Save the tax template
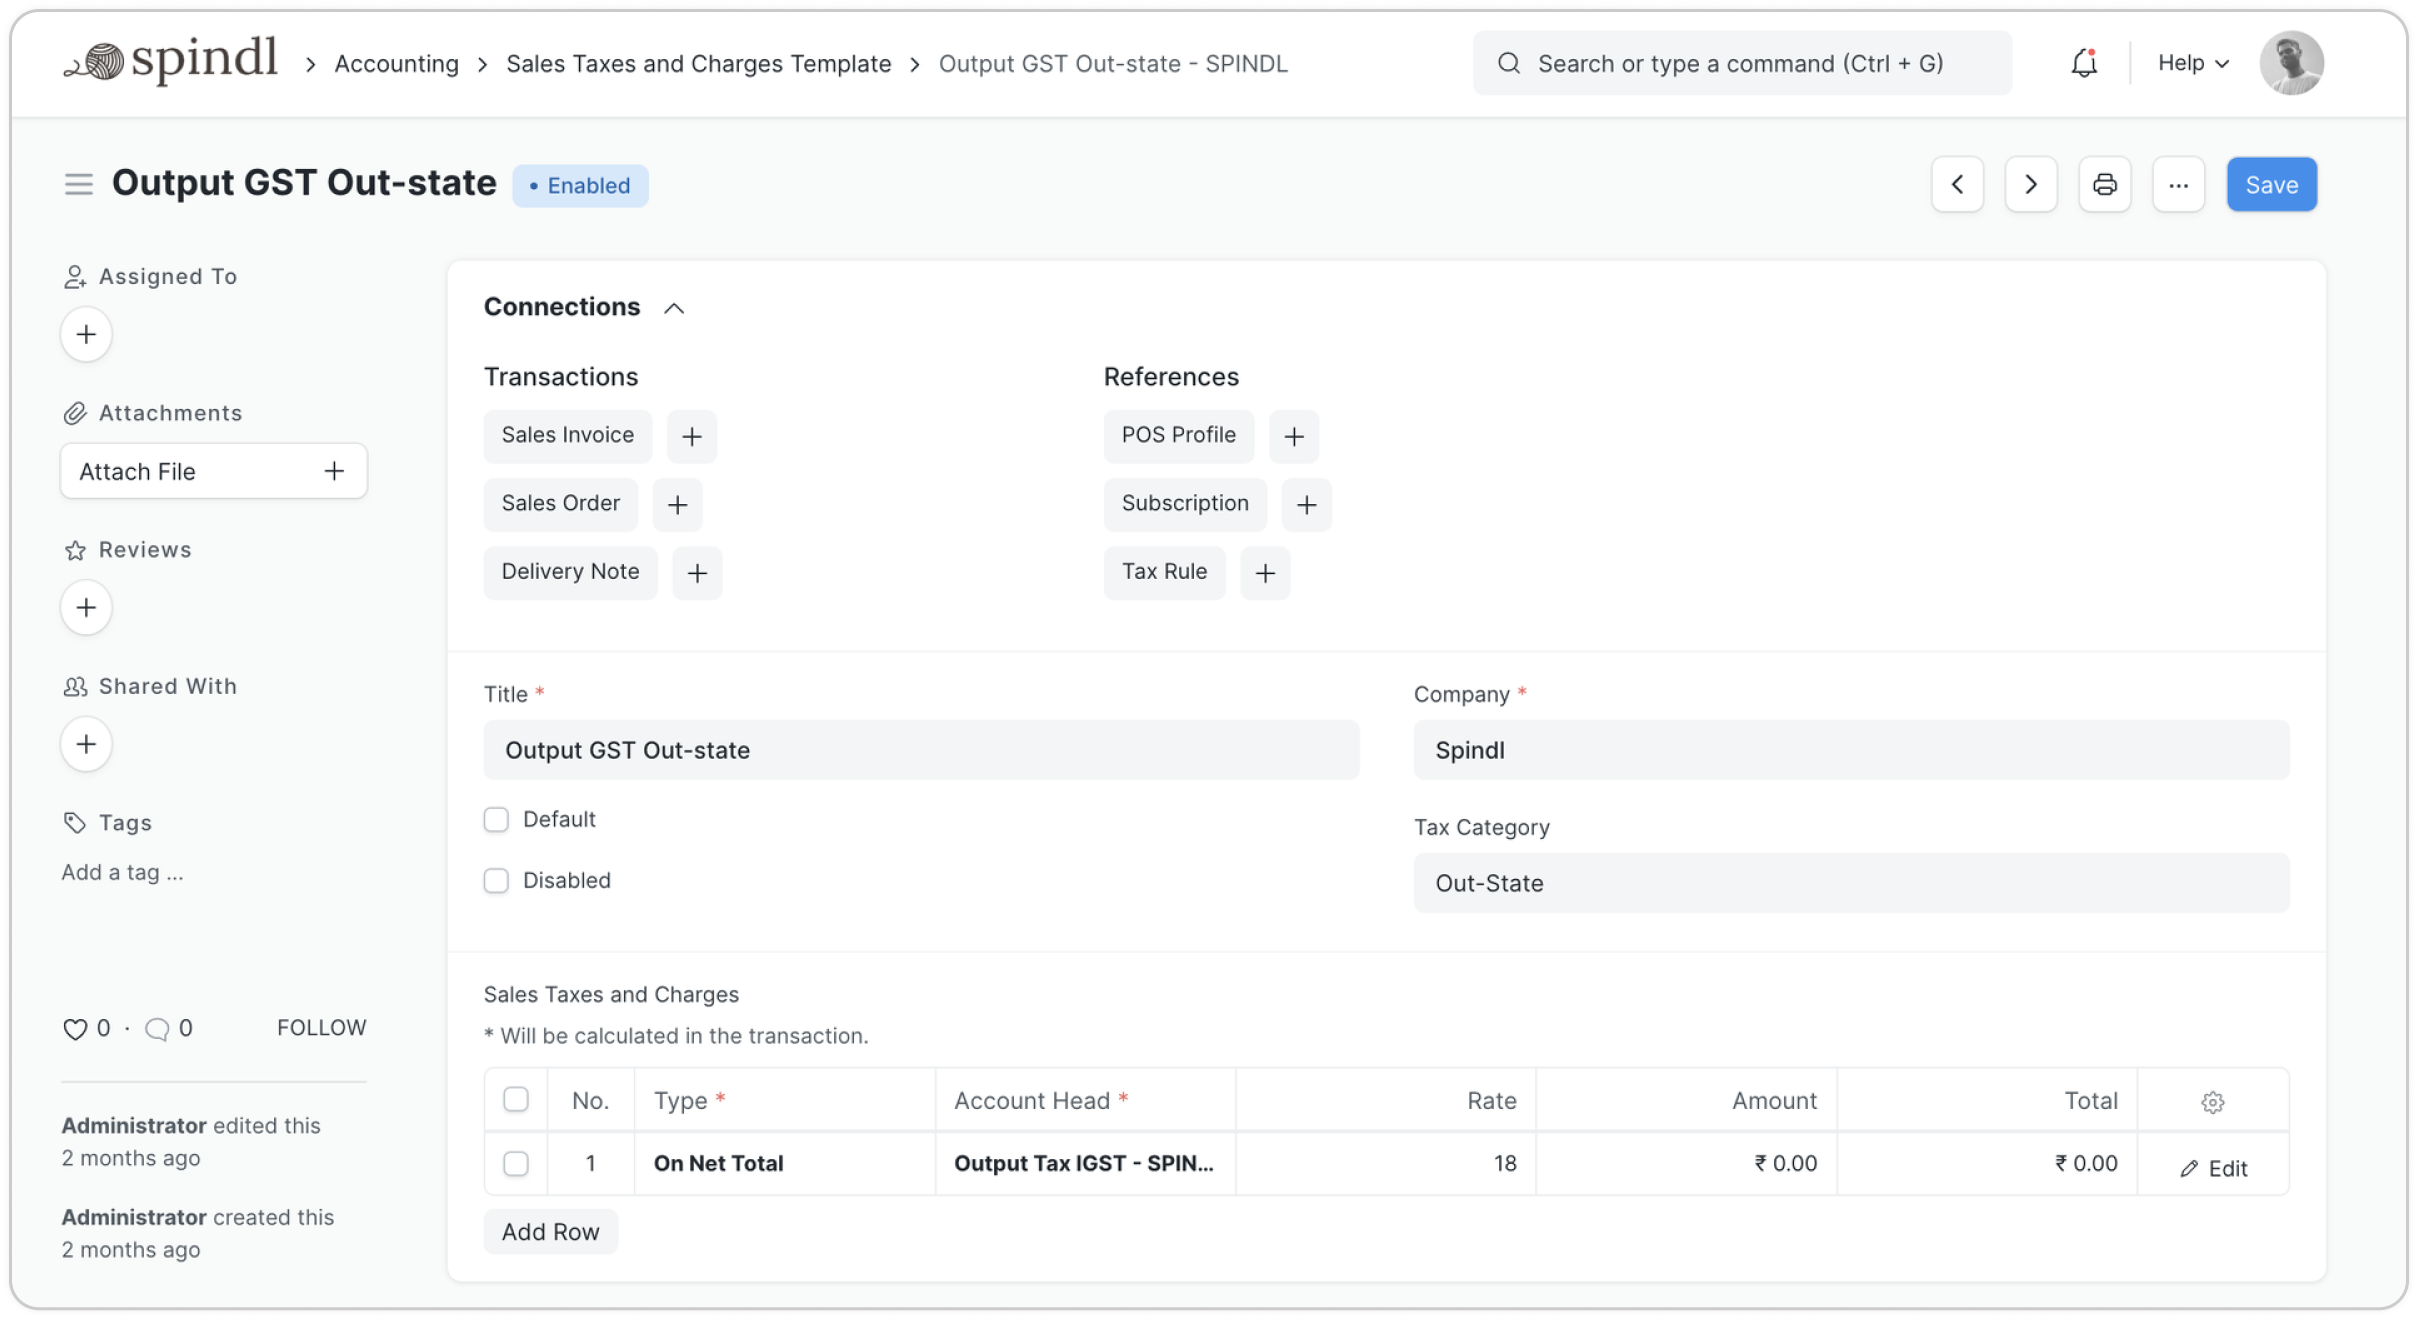The width and height of the screenshot is (2418, 1320). pyautogui.click(x=2271, y=184)
